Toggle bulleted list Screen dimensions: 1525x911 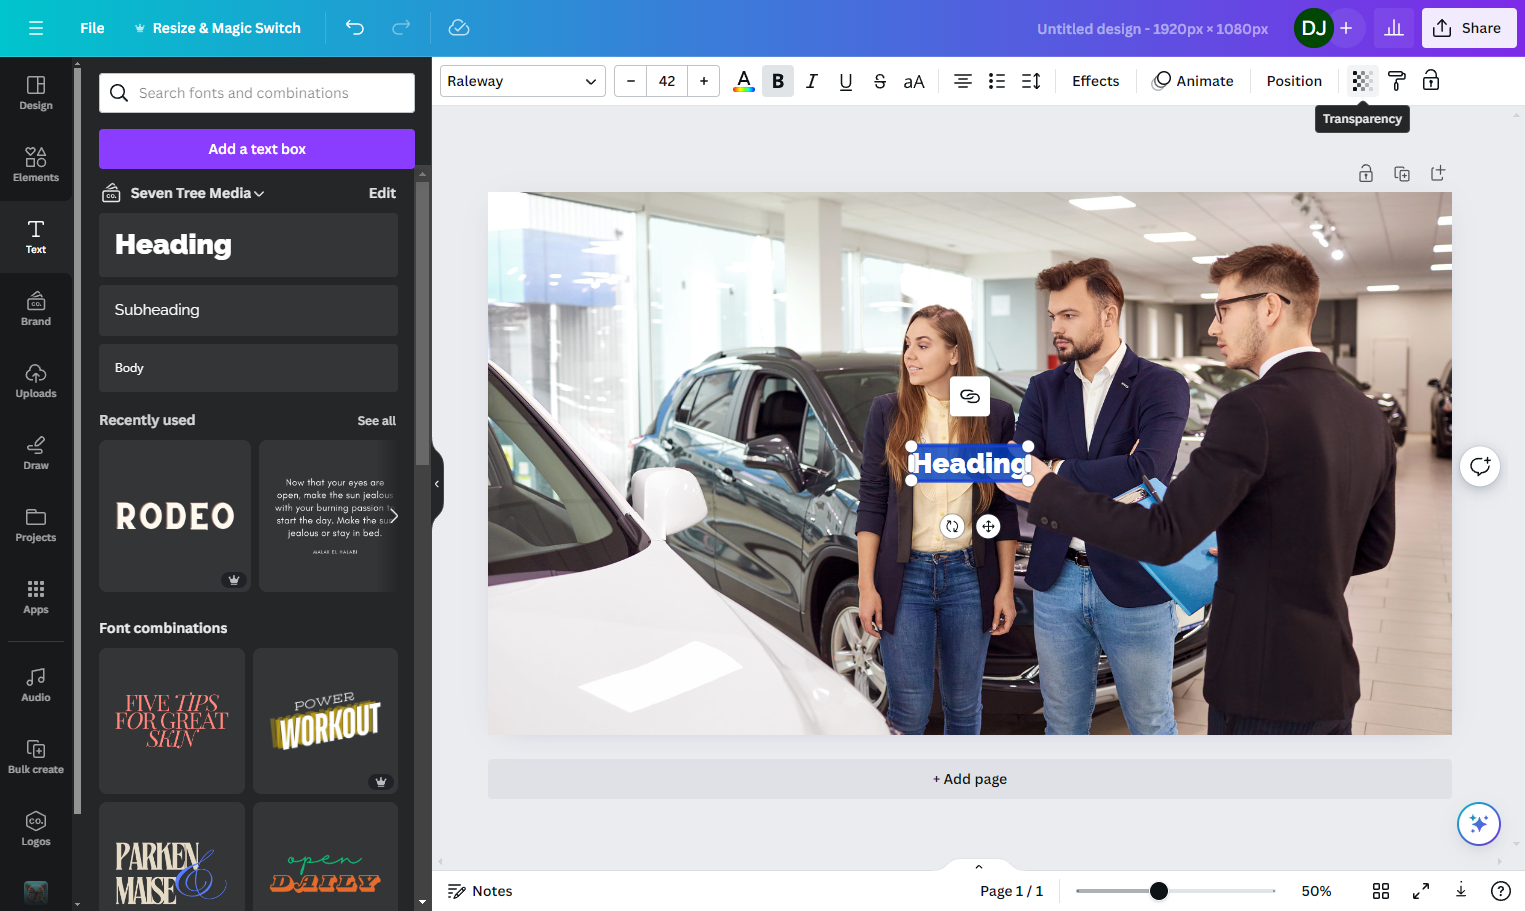click(997, 81)
